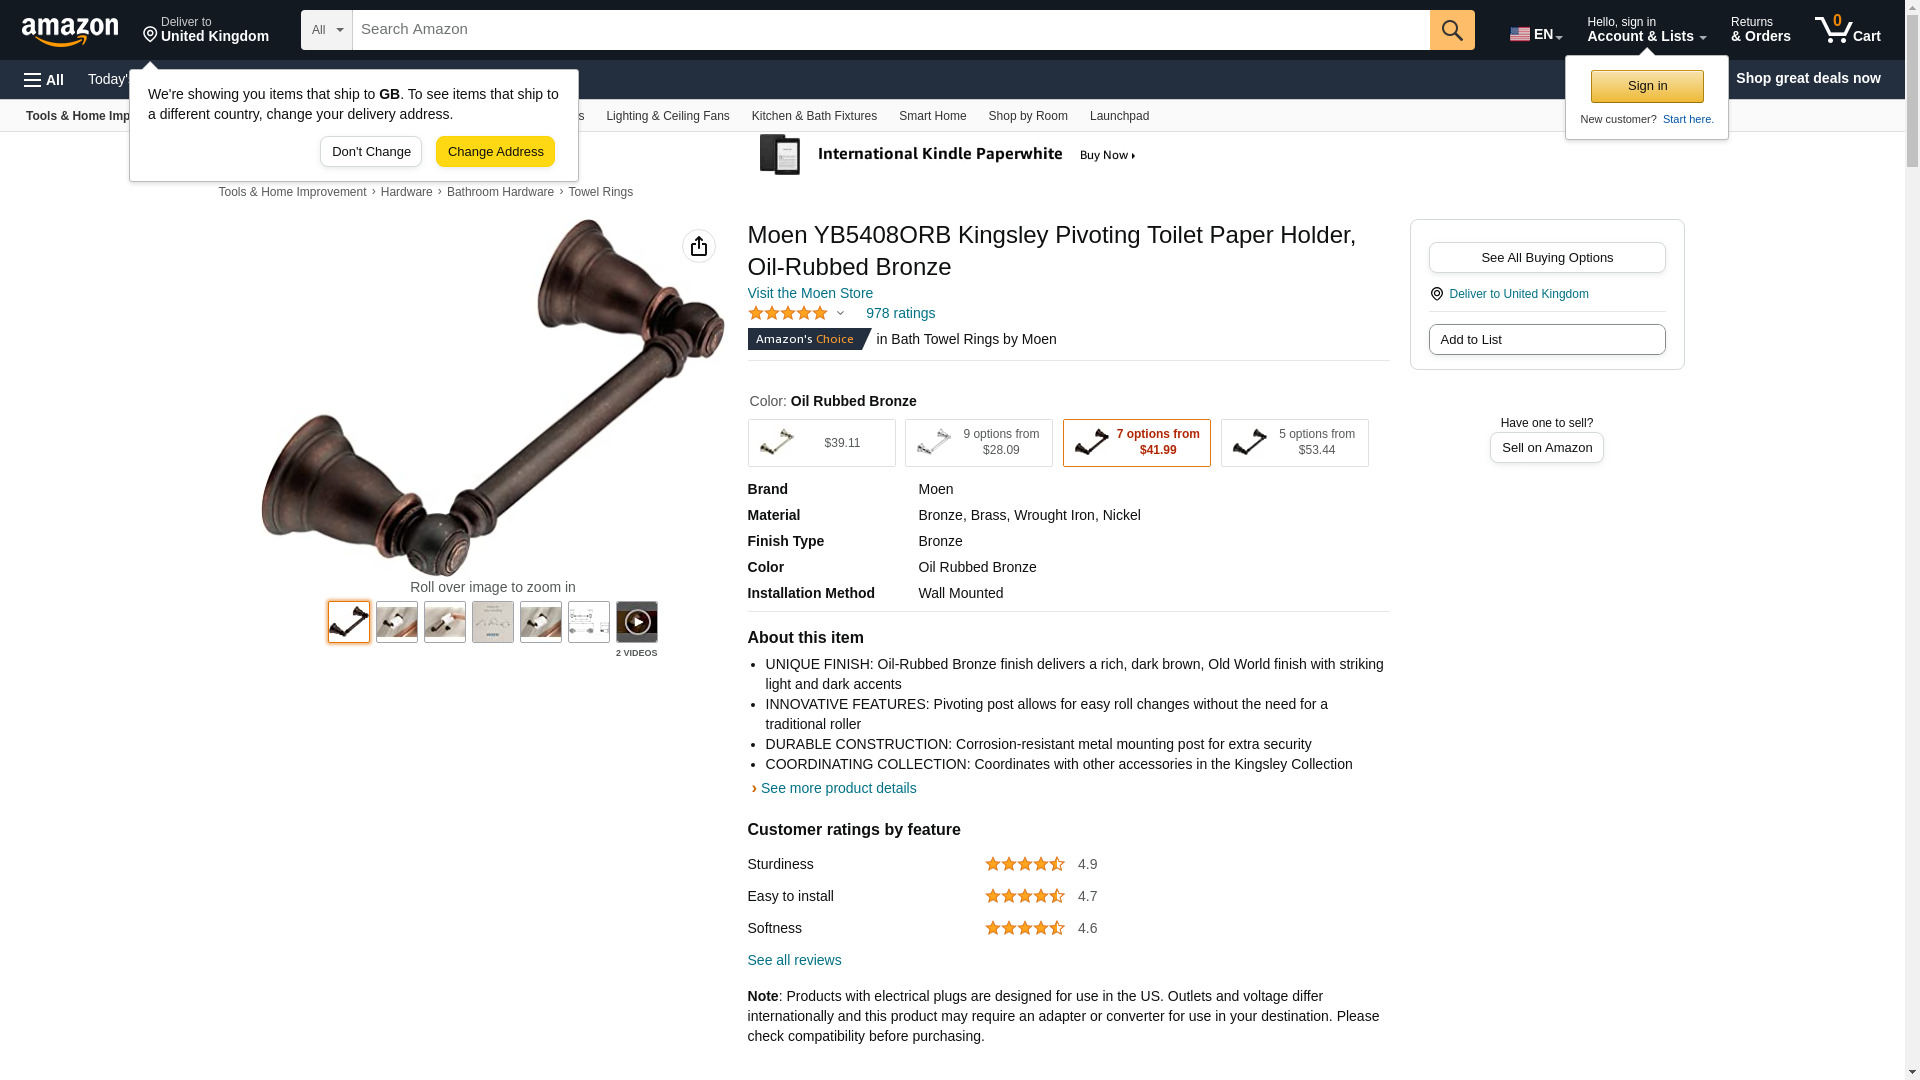Select the 5 options from $53.44 swatch

point(1295,443)
